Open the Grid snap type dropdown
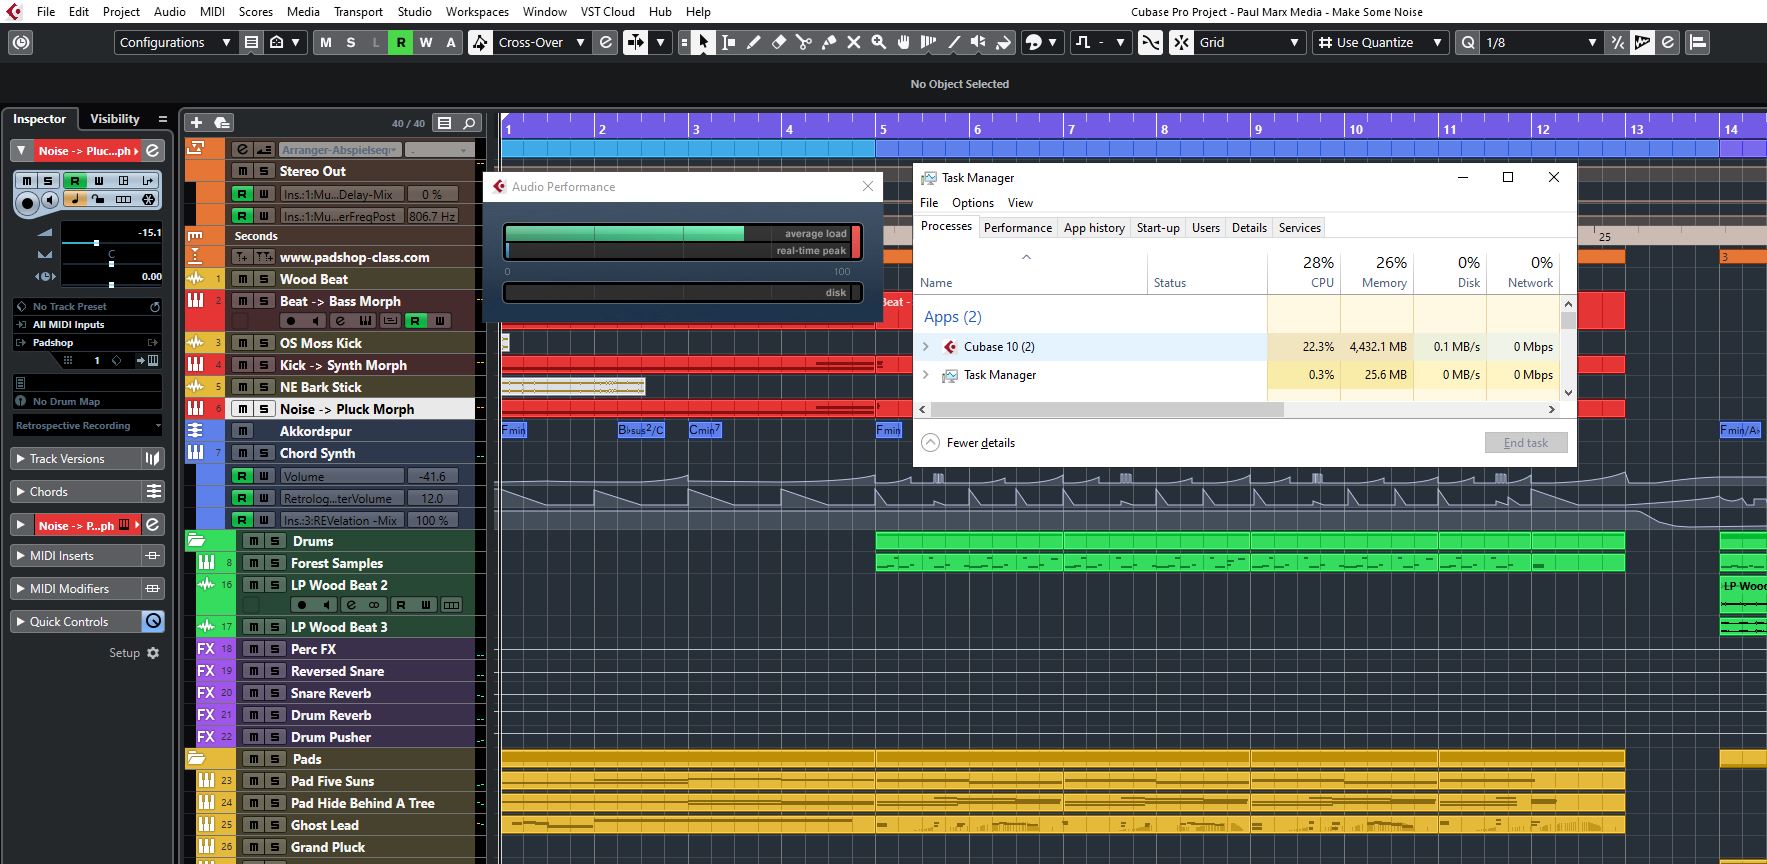 point(1251,42)
